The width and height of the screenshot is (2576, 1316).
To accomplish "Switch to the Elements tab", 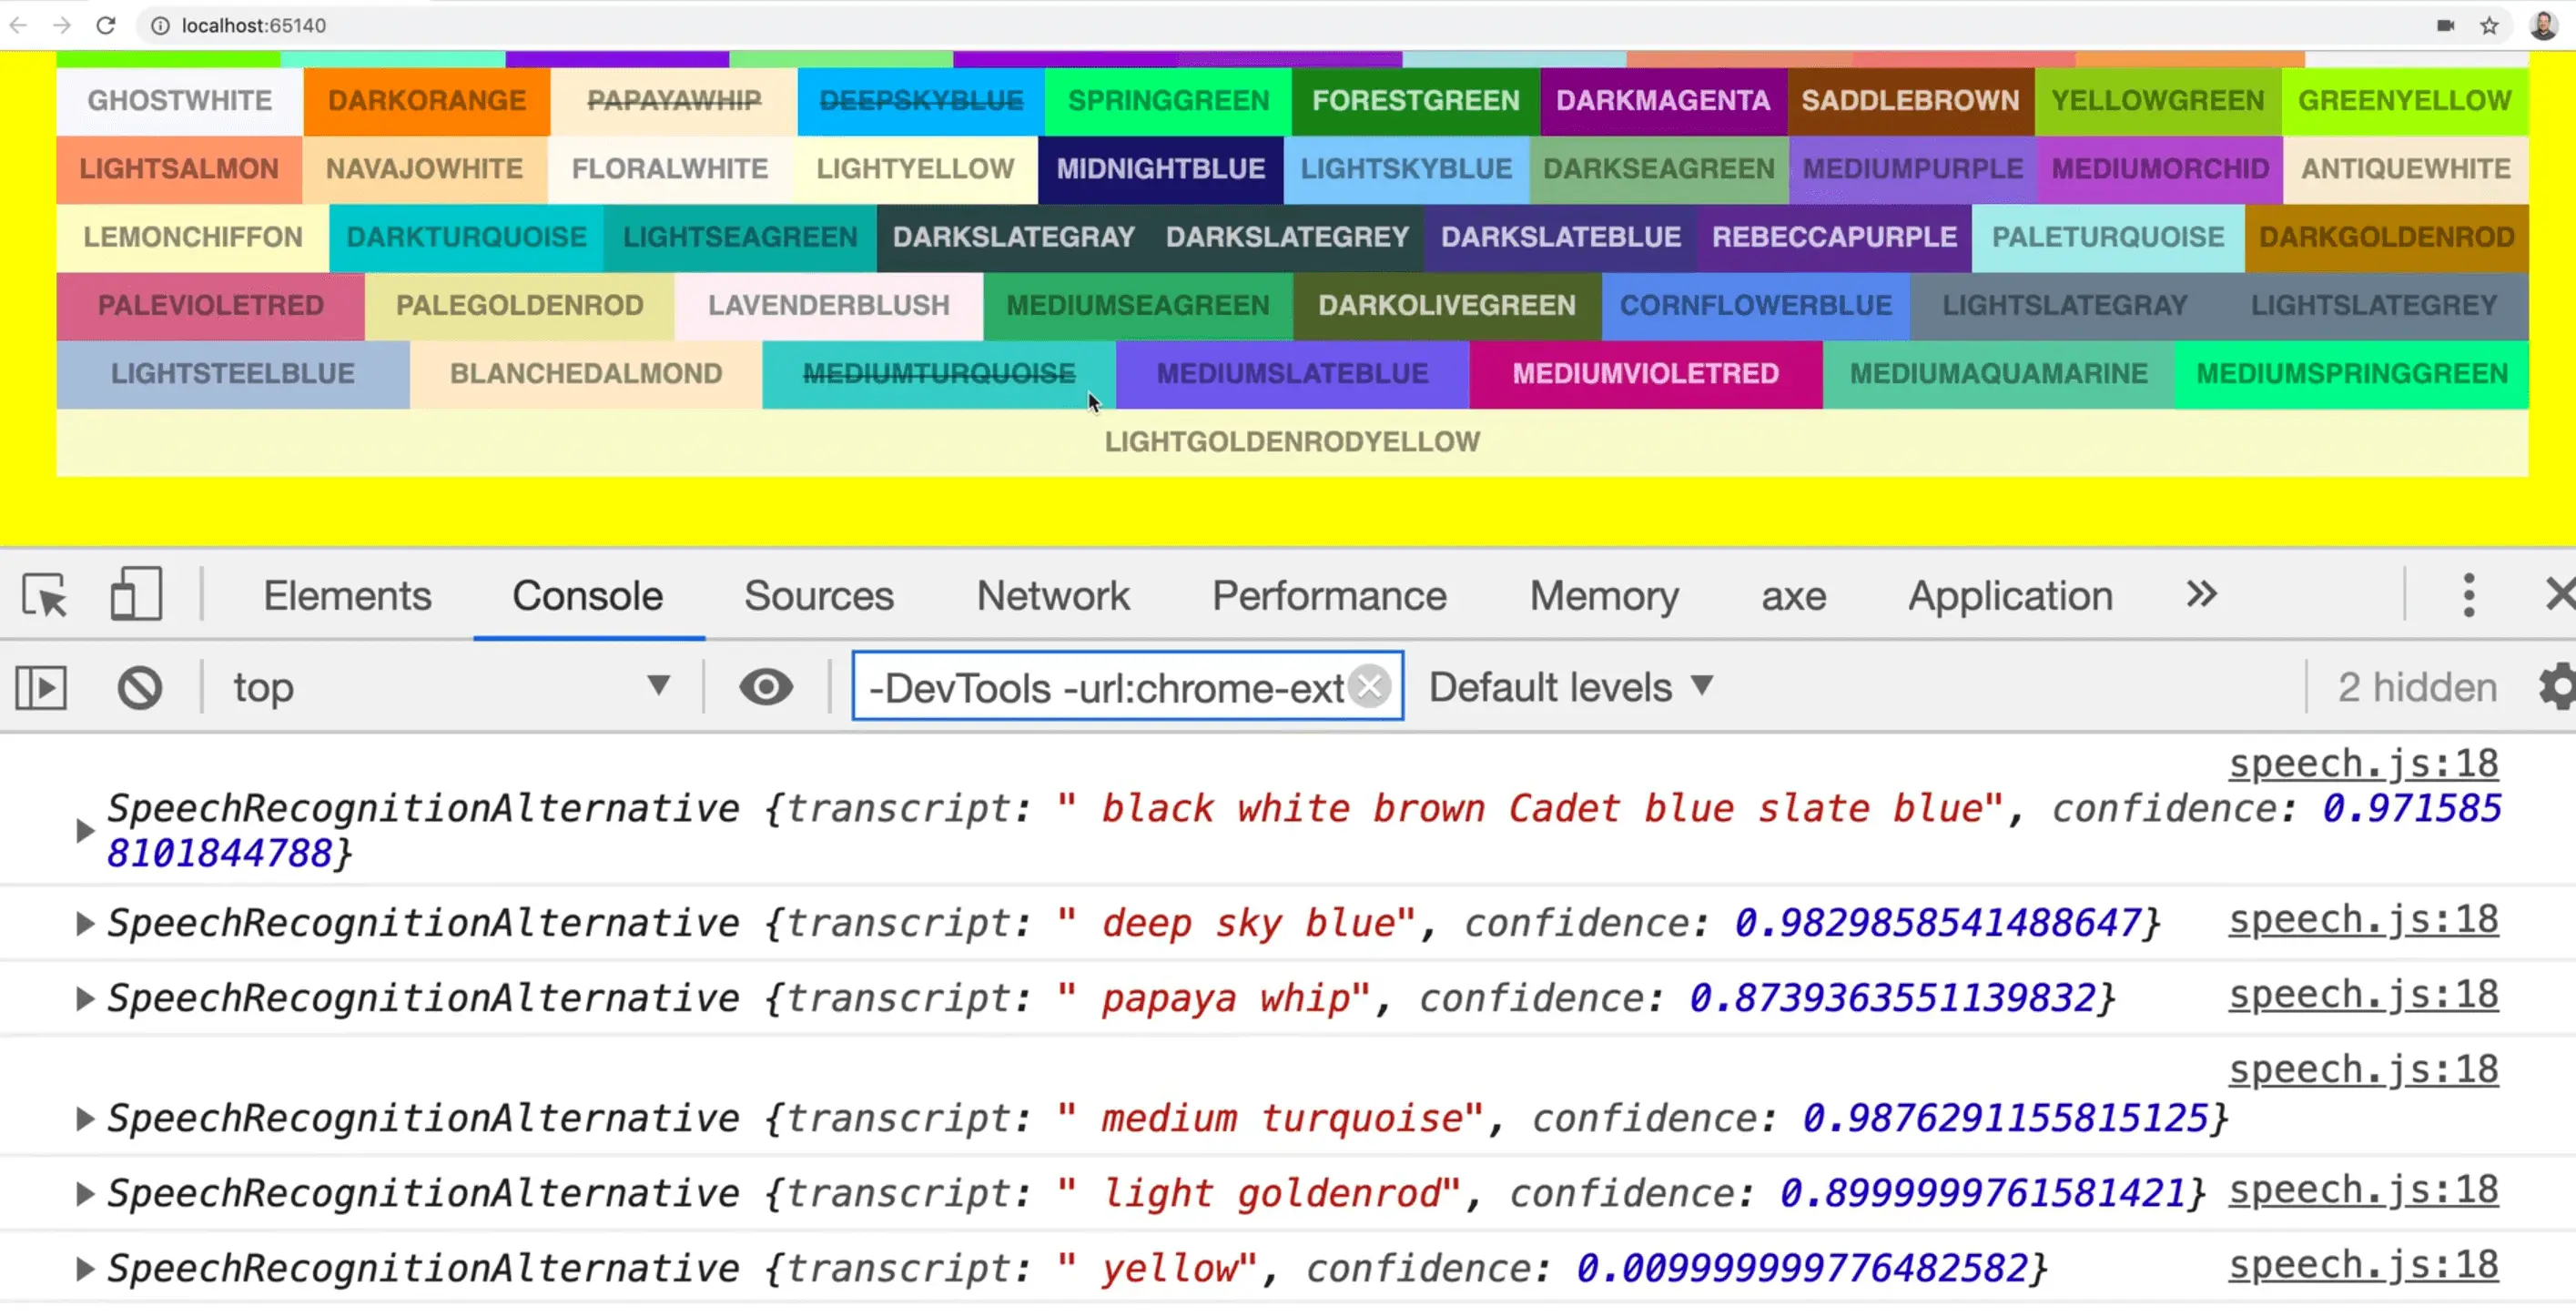I will coord(347,596).
